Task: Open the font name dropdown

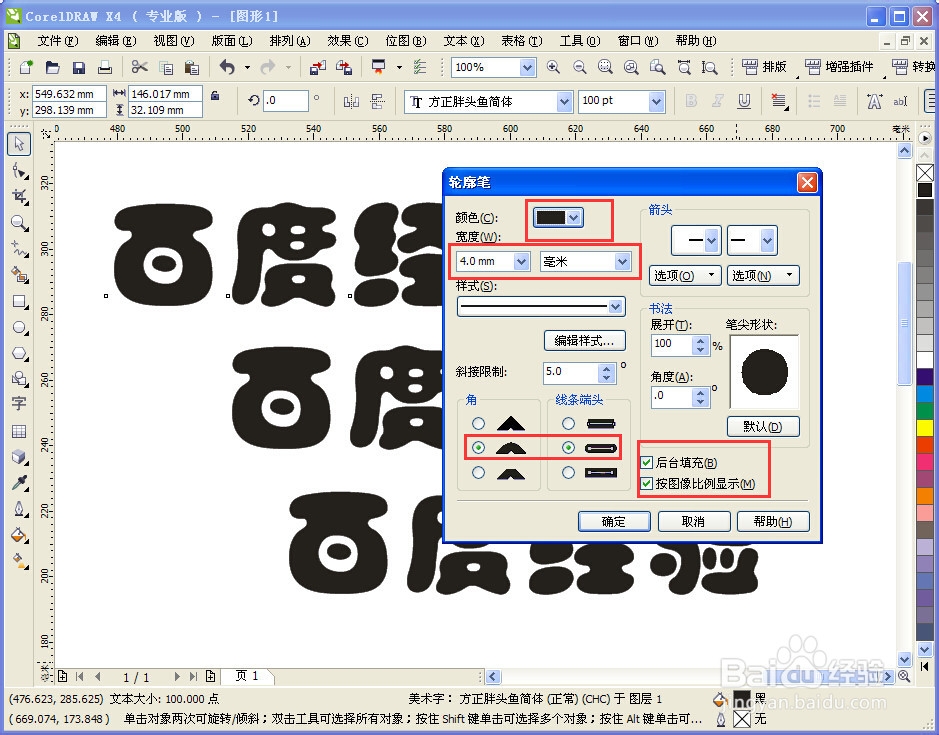Action: (564, 102)
